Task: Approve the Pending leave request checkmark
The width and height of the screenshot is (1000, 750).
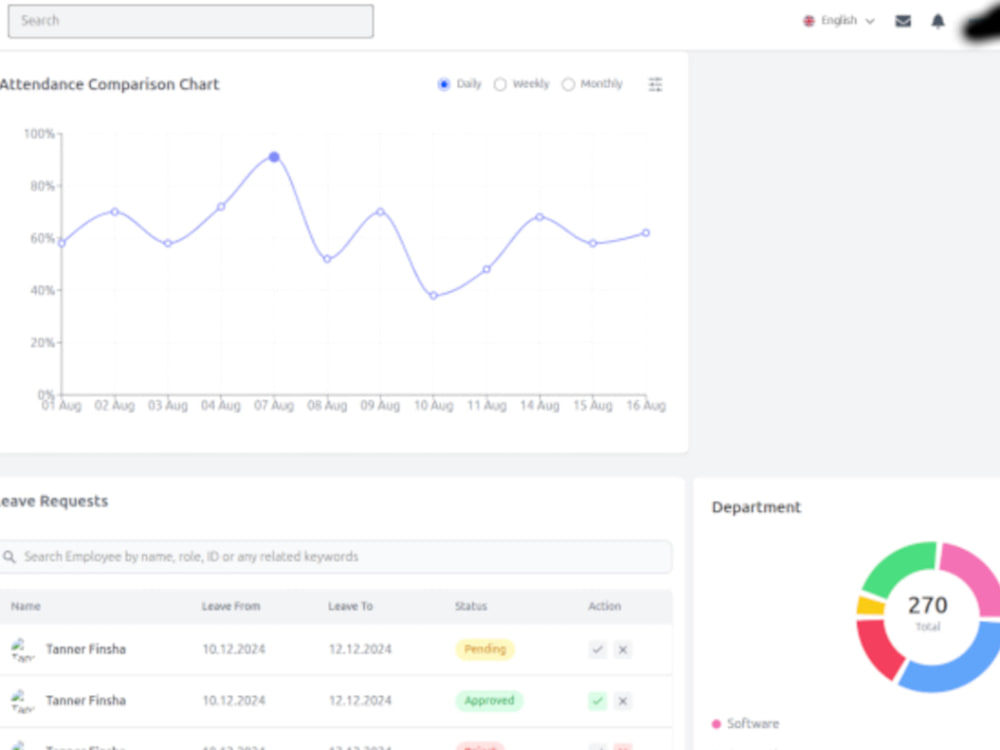Action: tap(597, 649)
